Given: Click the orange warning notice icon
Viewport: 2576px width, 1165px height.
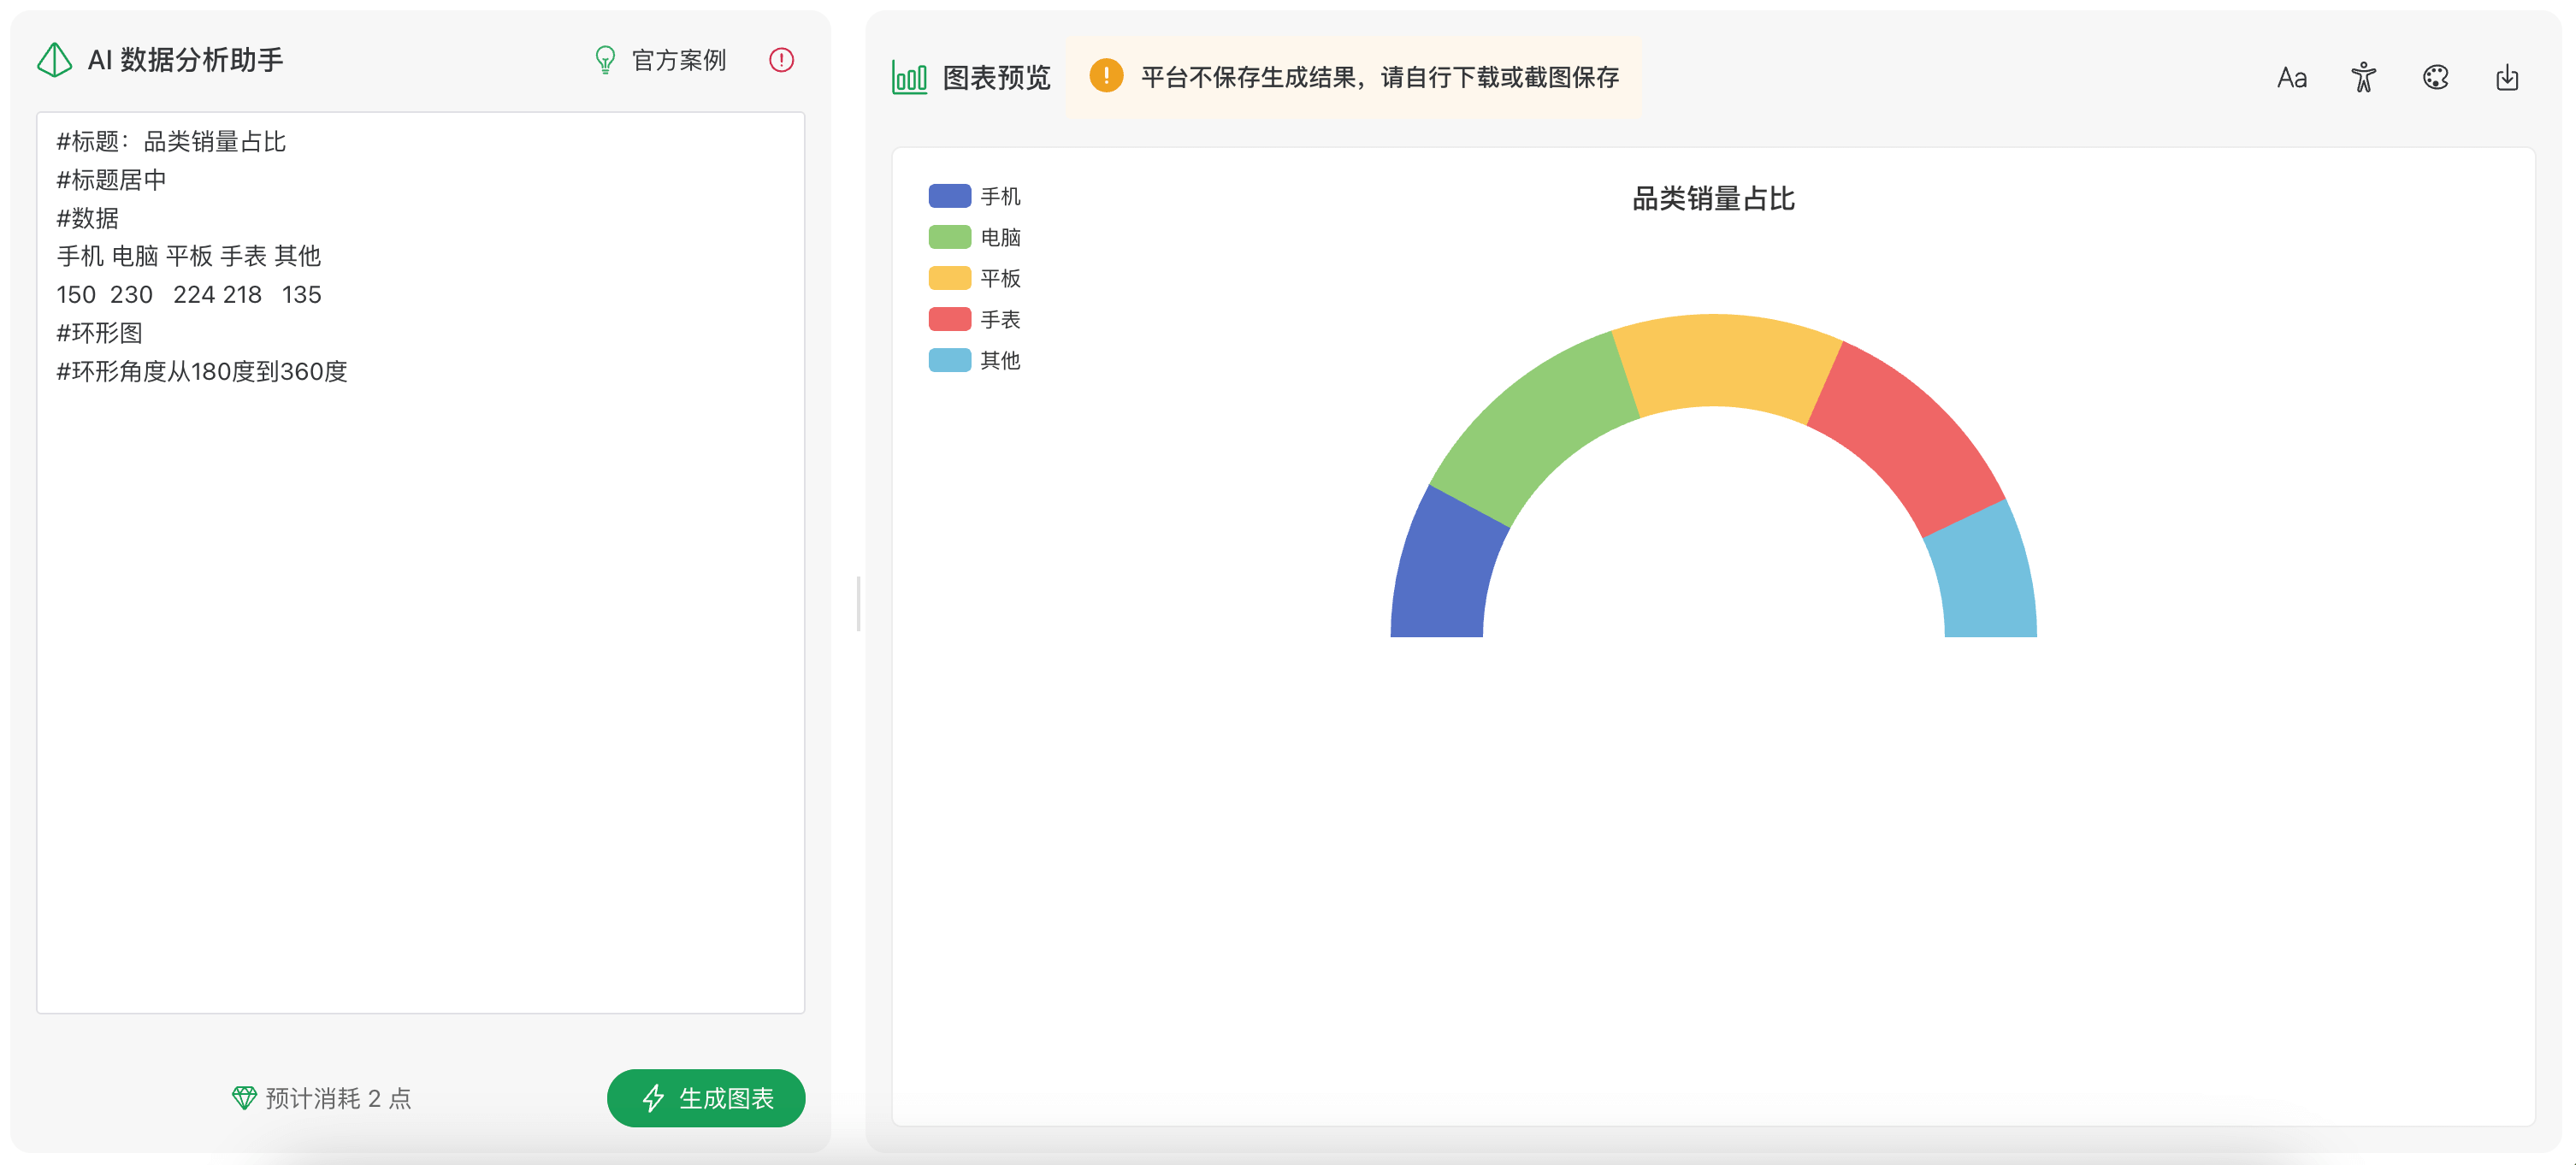Looking at the screenshot, I should point(1106,75).
